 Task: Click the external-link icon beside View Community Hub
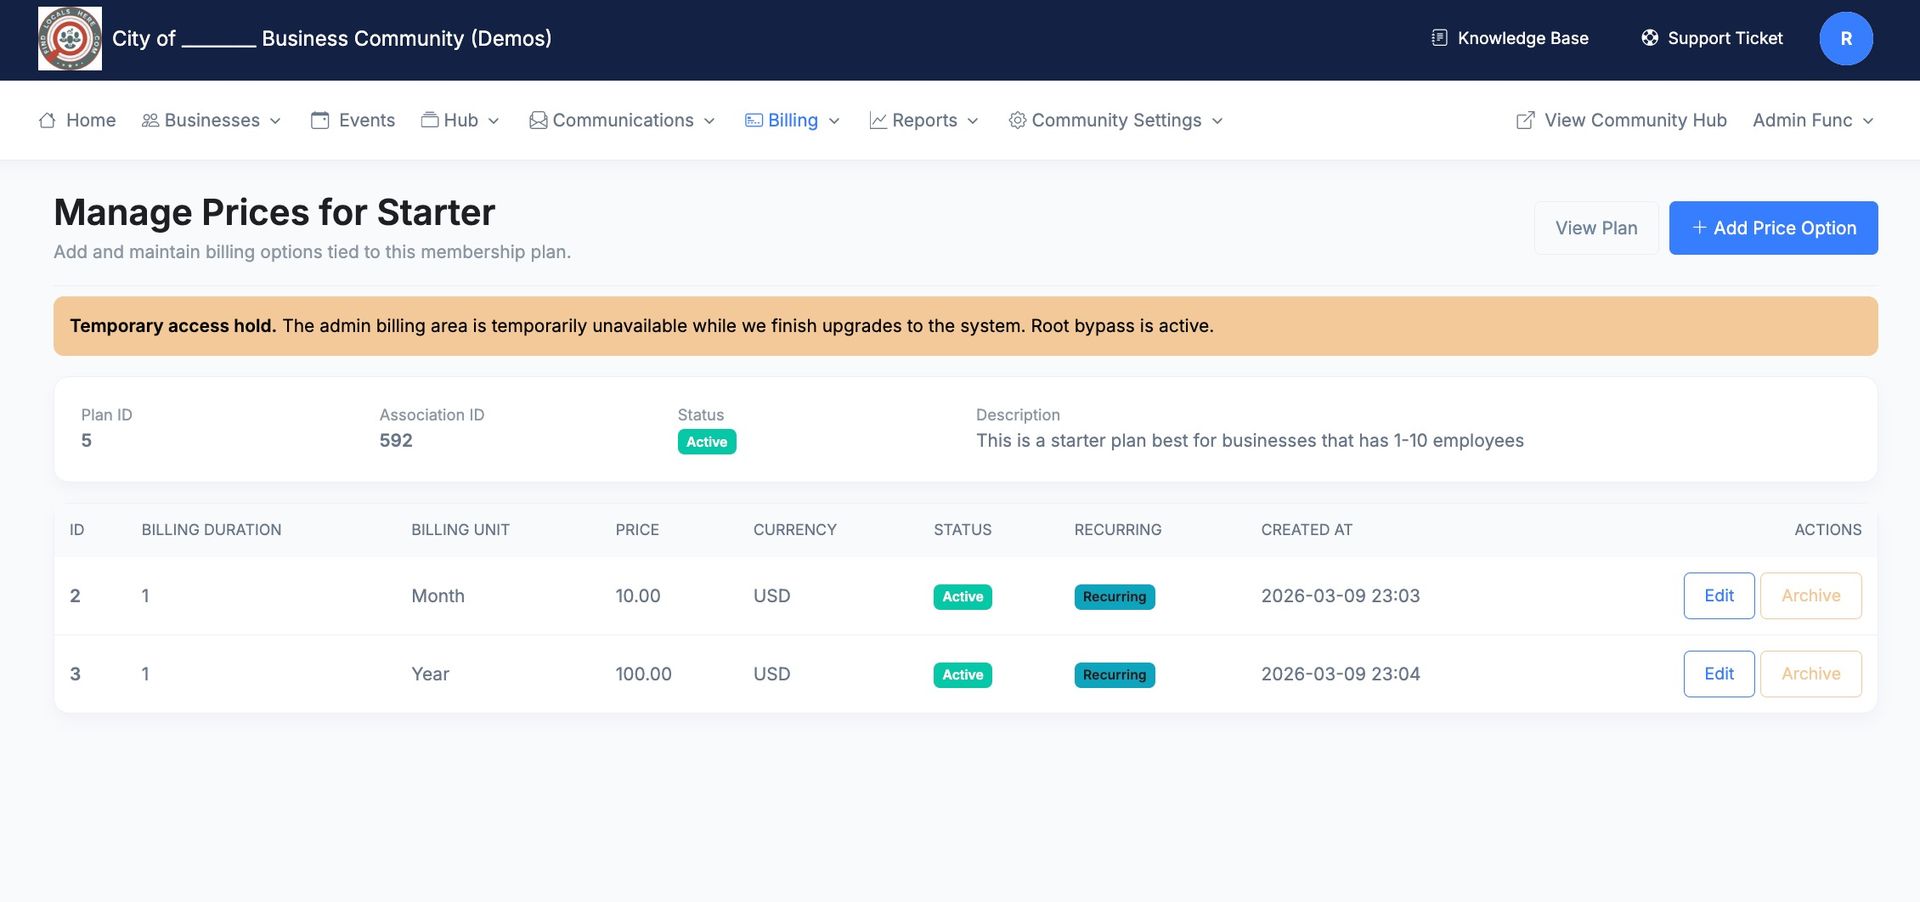point(1524,119)
